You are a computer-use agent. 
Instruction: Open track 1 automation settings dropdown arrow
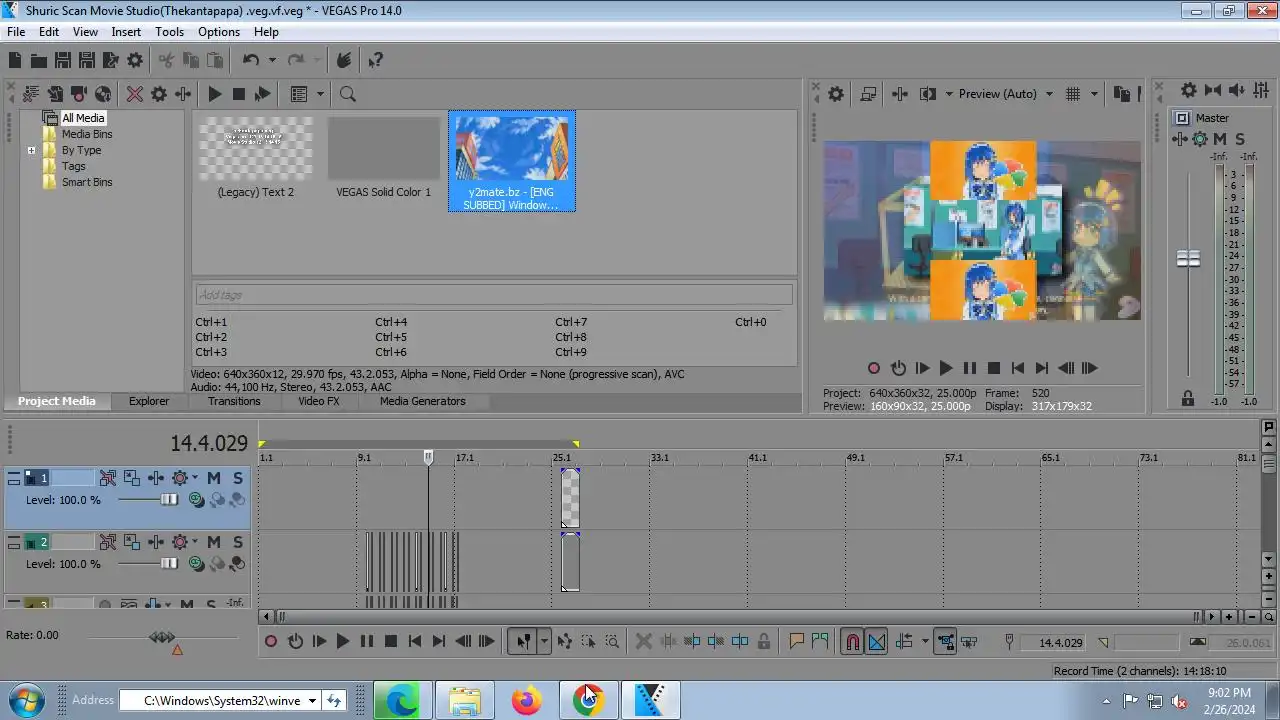click(194, 478)
